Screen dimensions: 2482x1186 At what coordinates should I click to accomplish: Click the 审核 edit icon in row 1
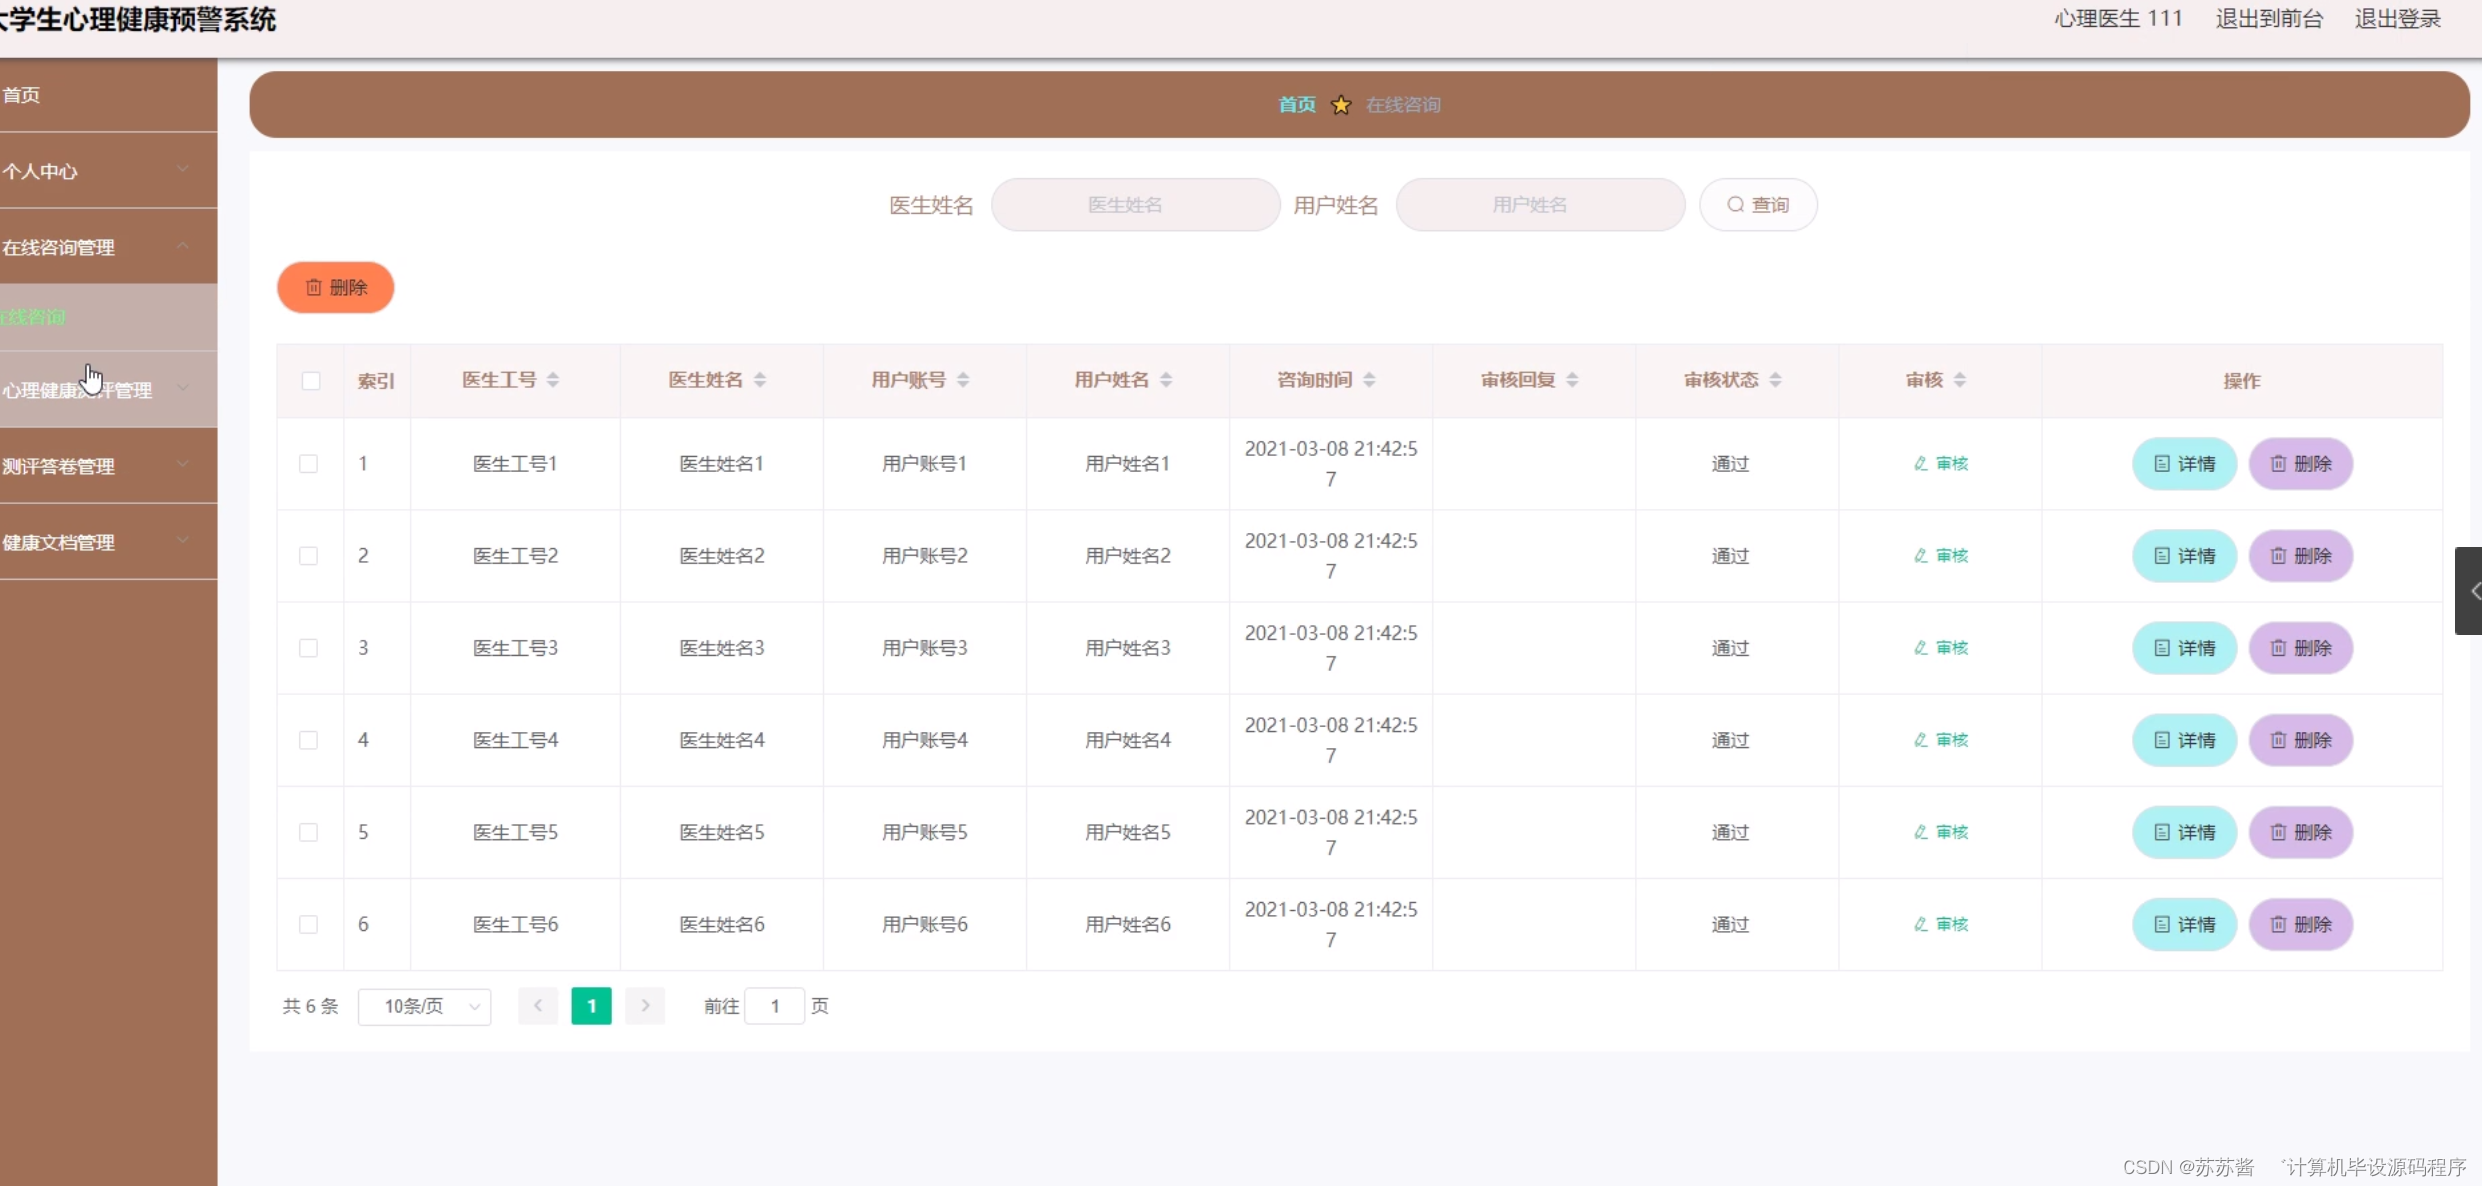1921,464
